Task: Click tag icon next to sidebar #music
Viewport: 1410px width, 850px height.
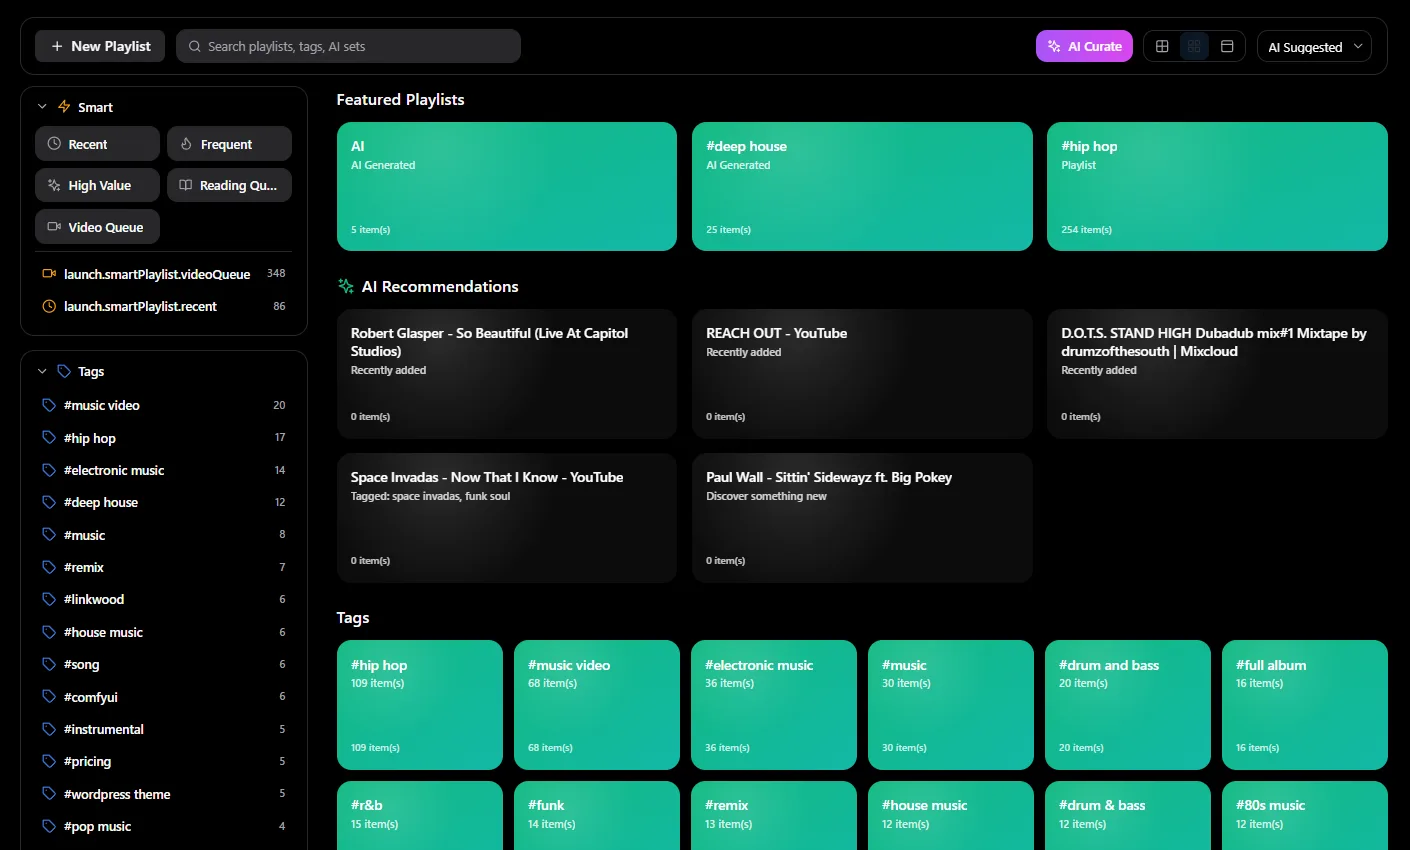Action: pyautogui.click(x=49, y=535)
